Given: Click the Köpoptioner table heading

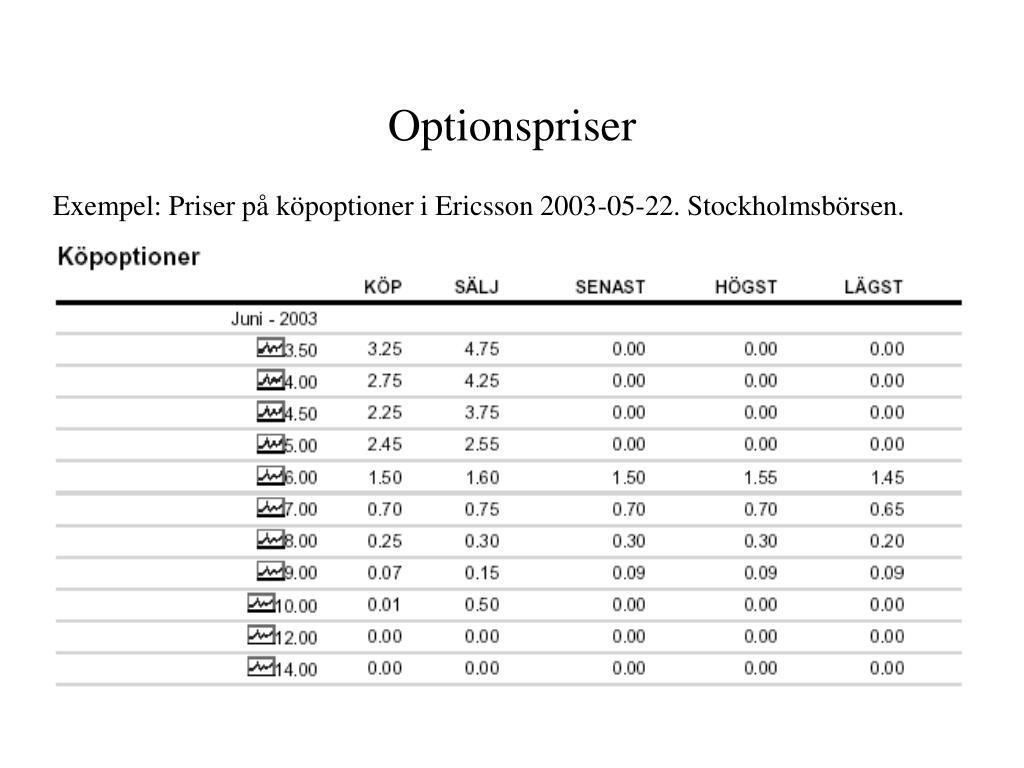Looking at the screenshot, I should (x=129, y=257).
